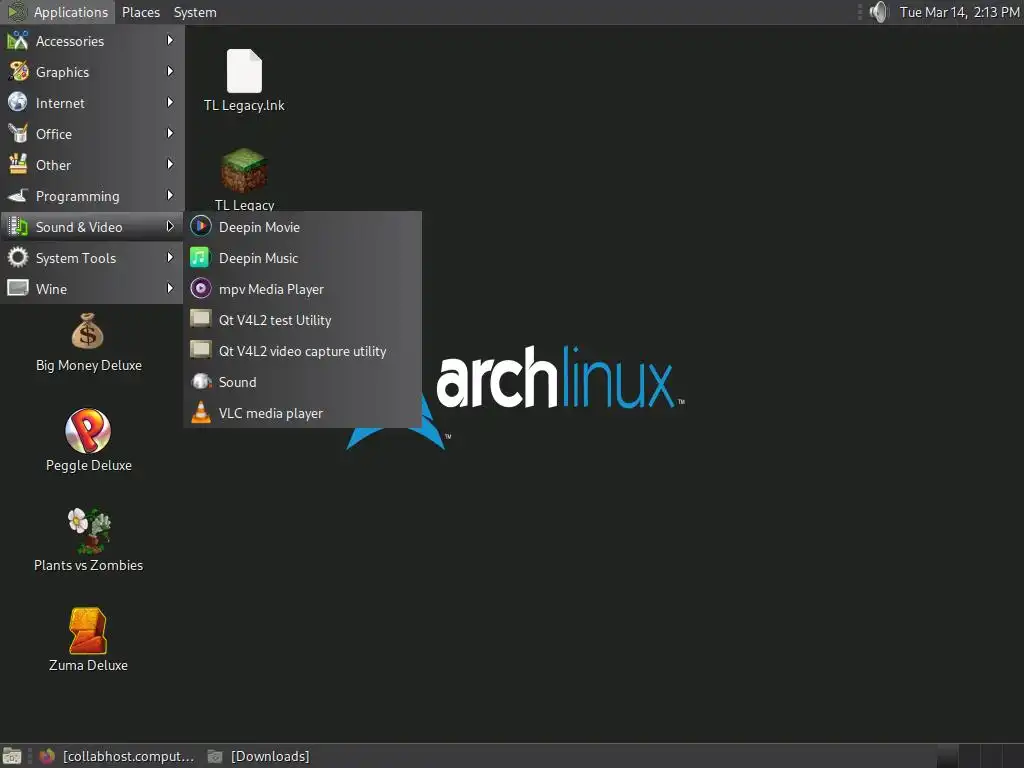Click the Internet globe icon
This screenshot has width=1024, height=768.
click(18, 103)
